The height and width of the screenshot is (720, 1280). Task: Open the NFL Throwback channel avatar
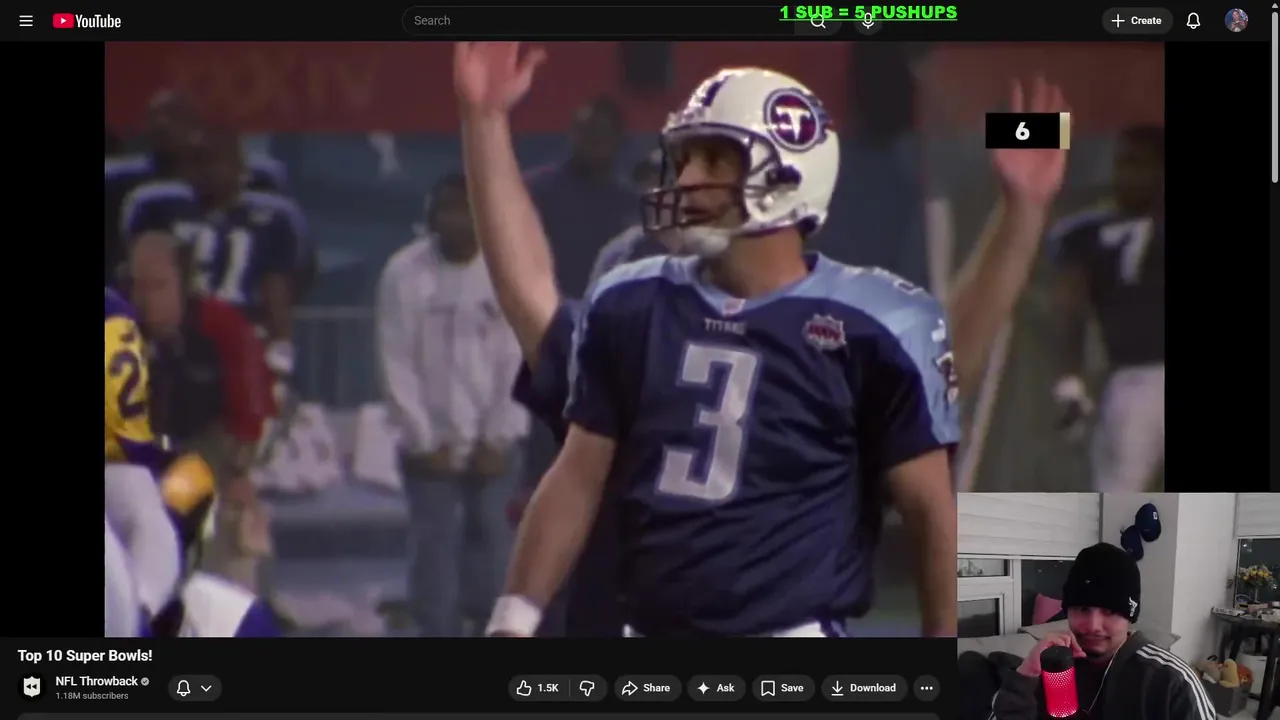(32, 687)
